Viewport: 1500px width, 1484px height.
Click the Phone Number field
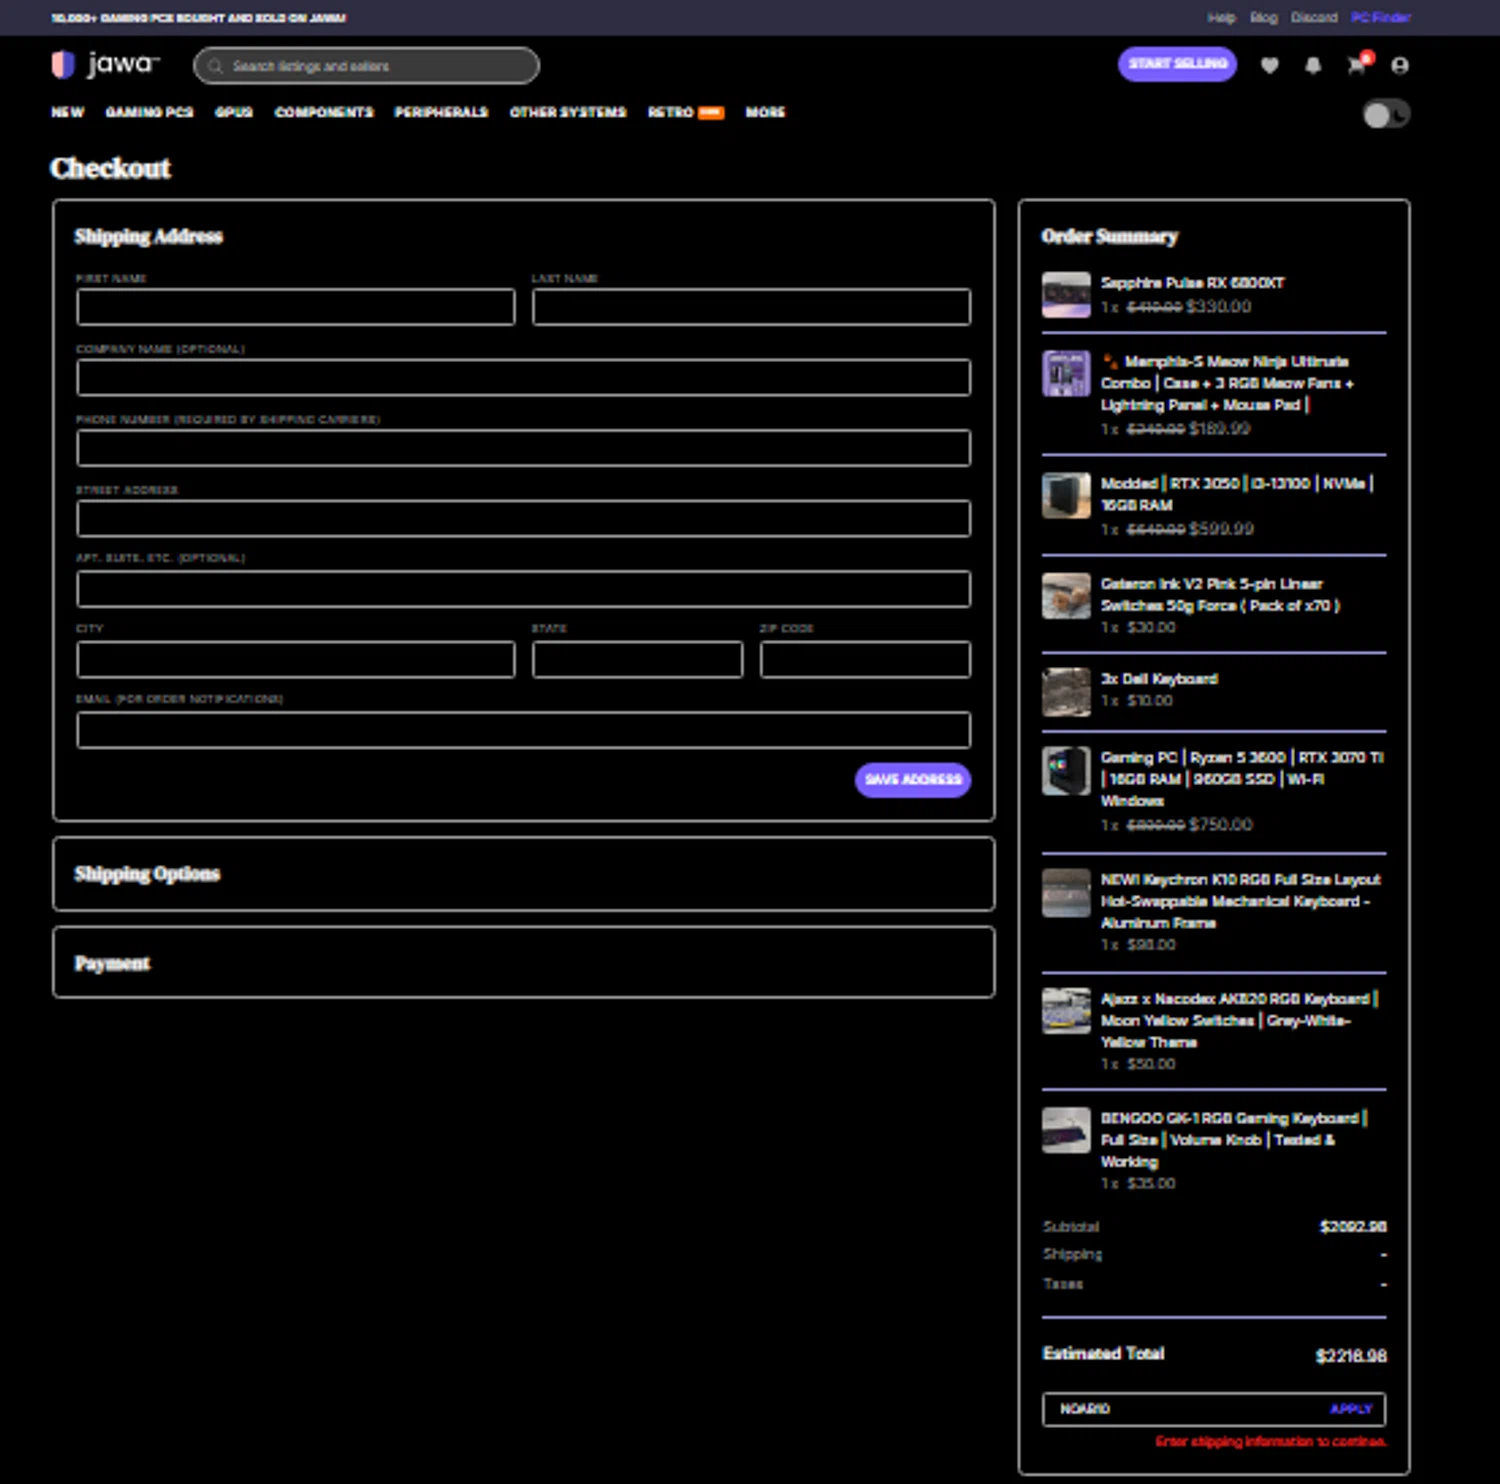click(523, 448)
